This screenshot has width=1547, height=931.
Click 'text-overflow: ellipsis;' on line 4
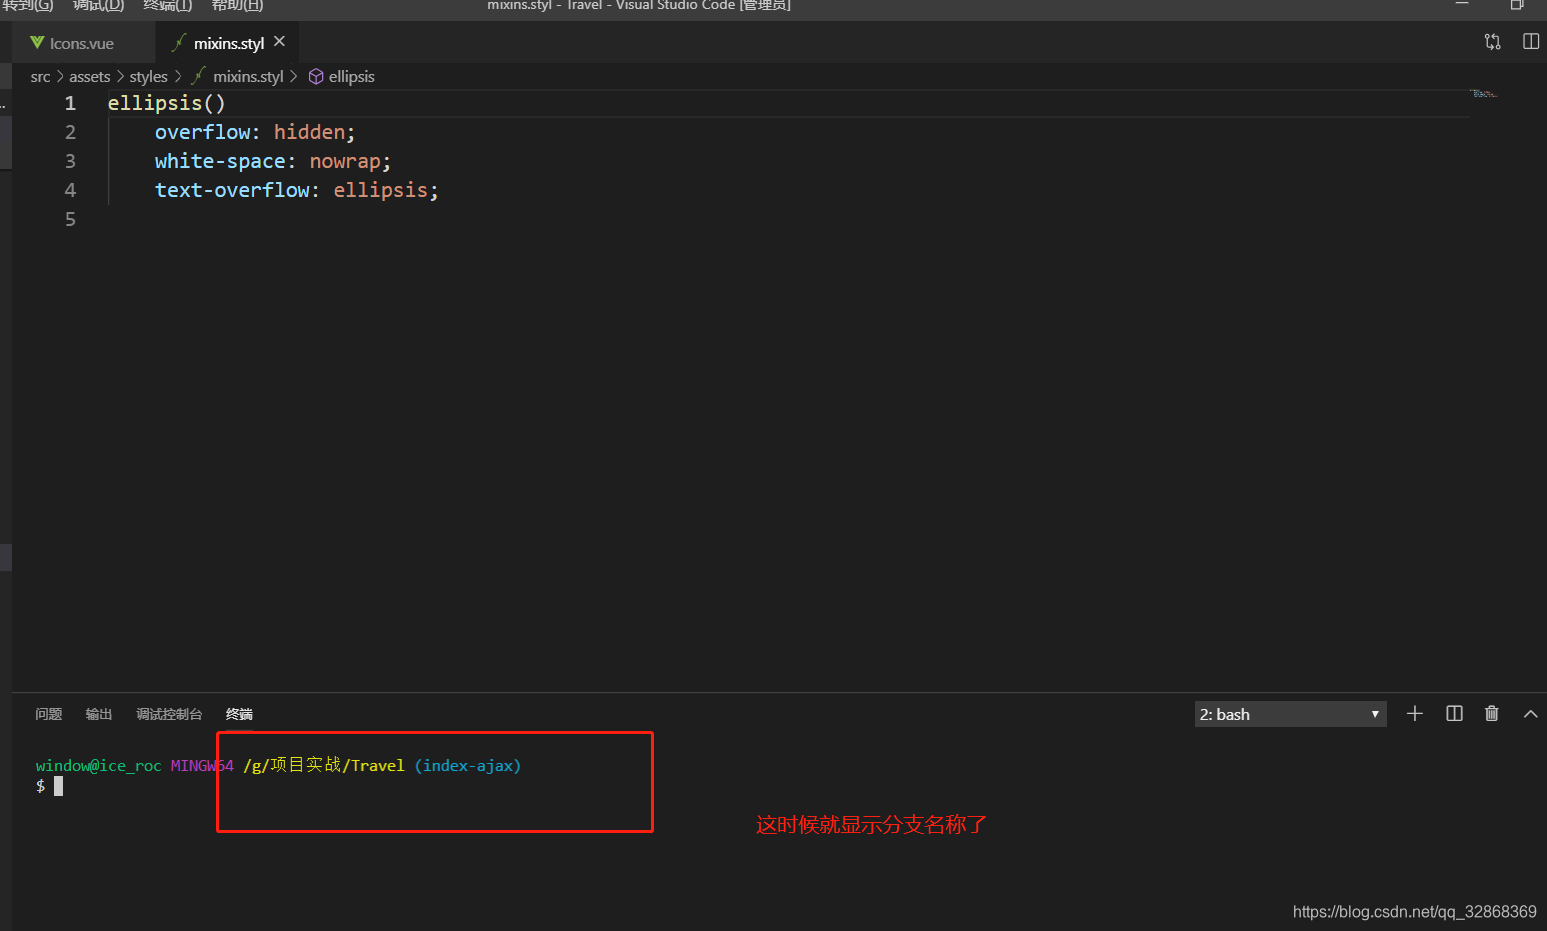(297, 190)
